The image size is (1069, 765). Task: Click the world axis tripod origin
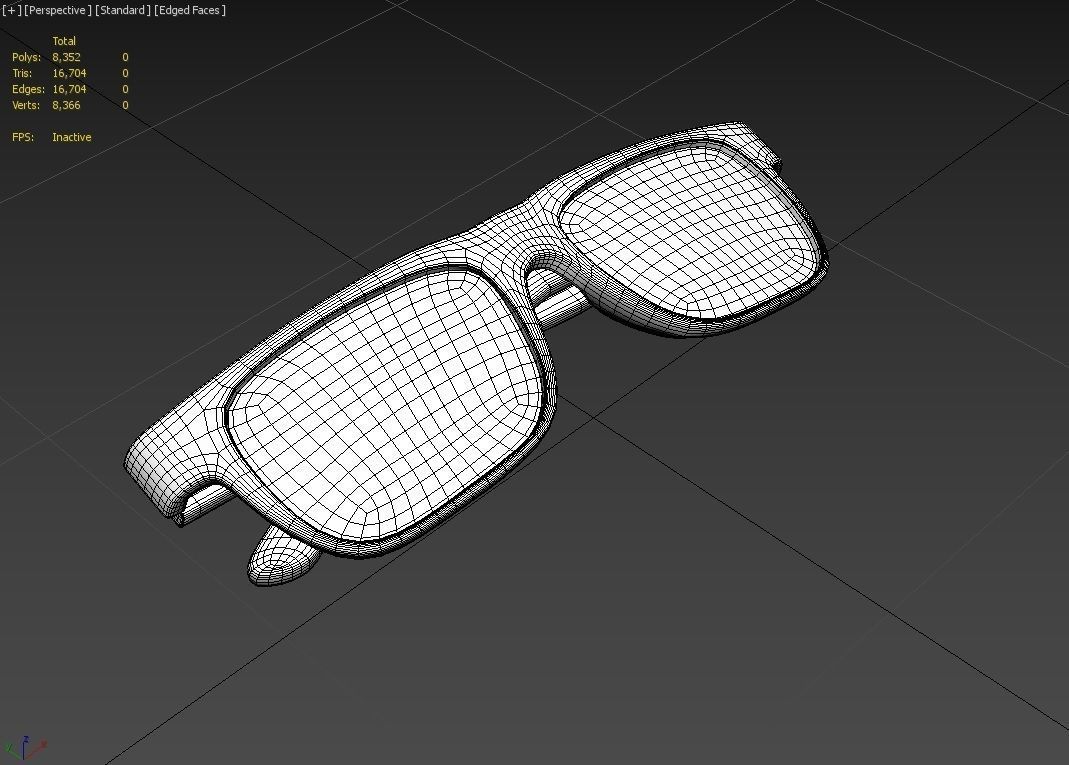(23, 759)
